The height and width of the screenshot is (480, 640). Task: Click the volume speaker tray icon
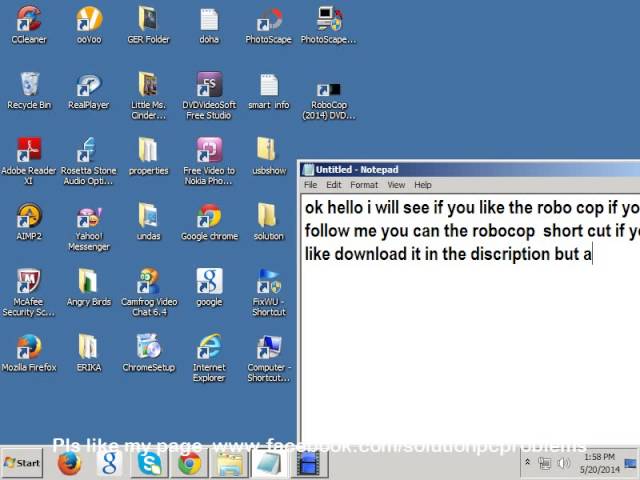pos(564,463)
